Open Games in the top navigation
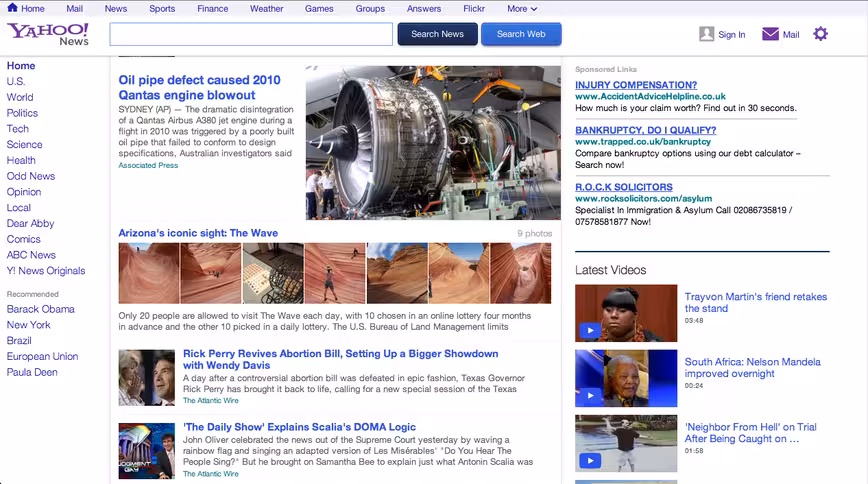The height and width of the screenshot is (484, 868). [319, 9]
